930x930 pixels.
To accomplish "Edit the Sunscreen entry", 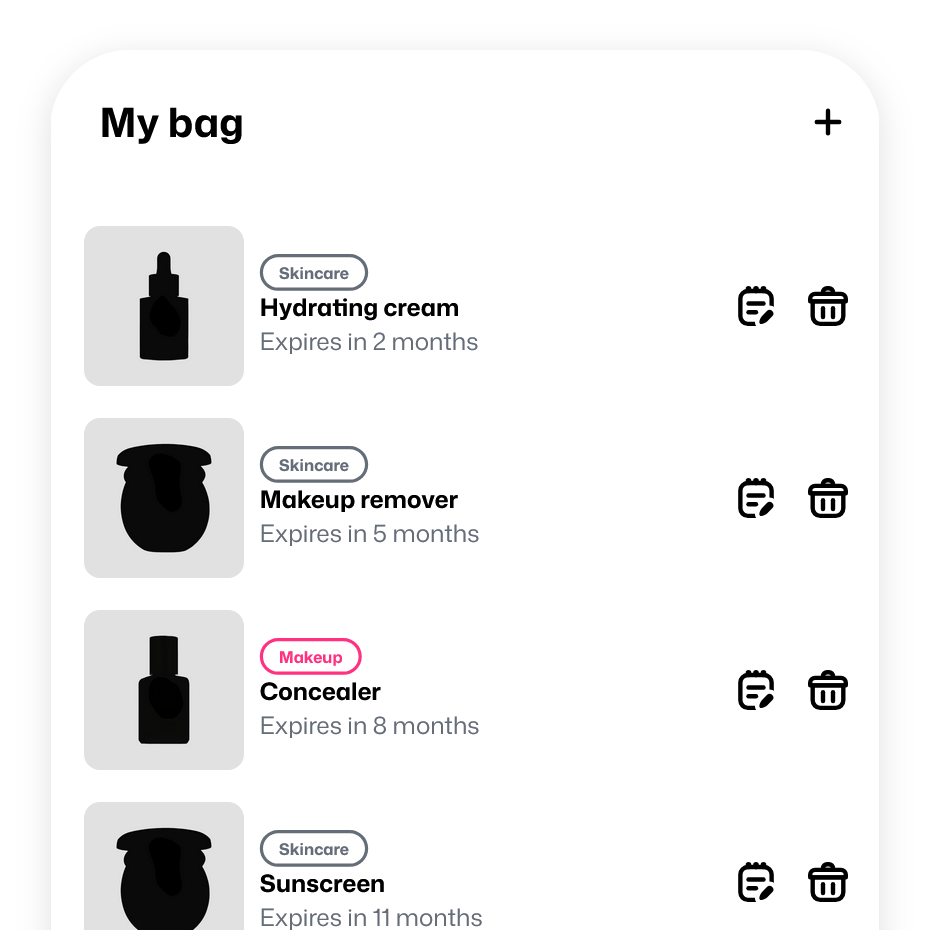I will tap(756, 882).
